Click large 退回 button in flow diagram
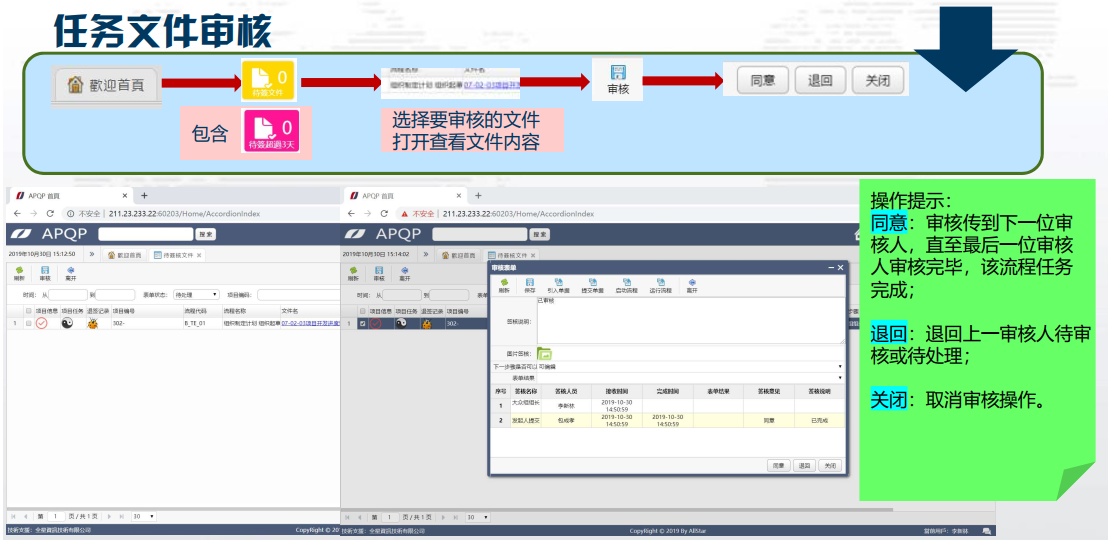The width and height of the screenshot is (1110, 541). [x=819, y=81]
